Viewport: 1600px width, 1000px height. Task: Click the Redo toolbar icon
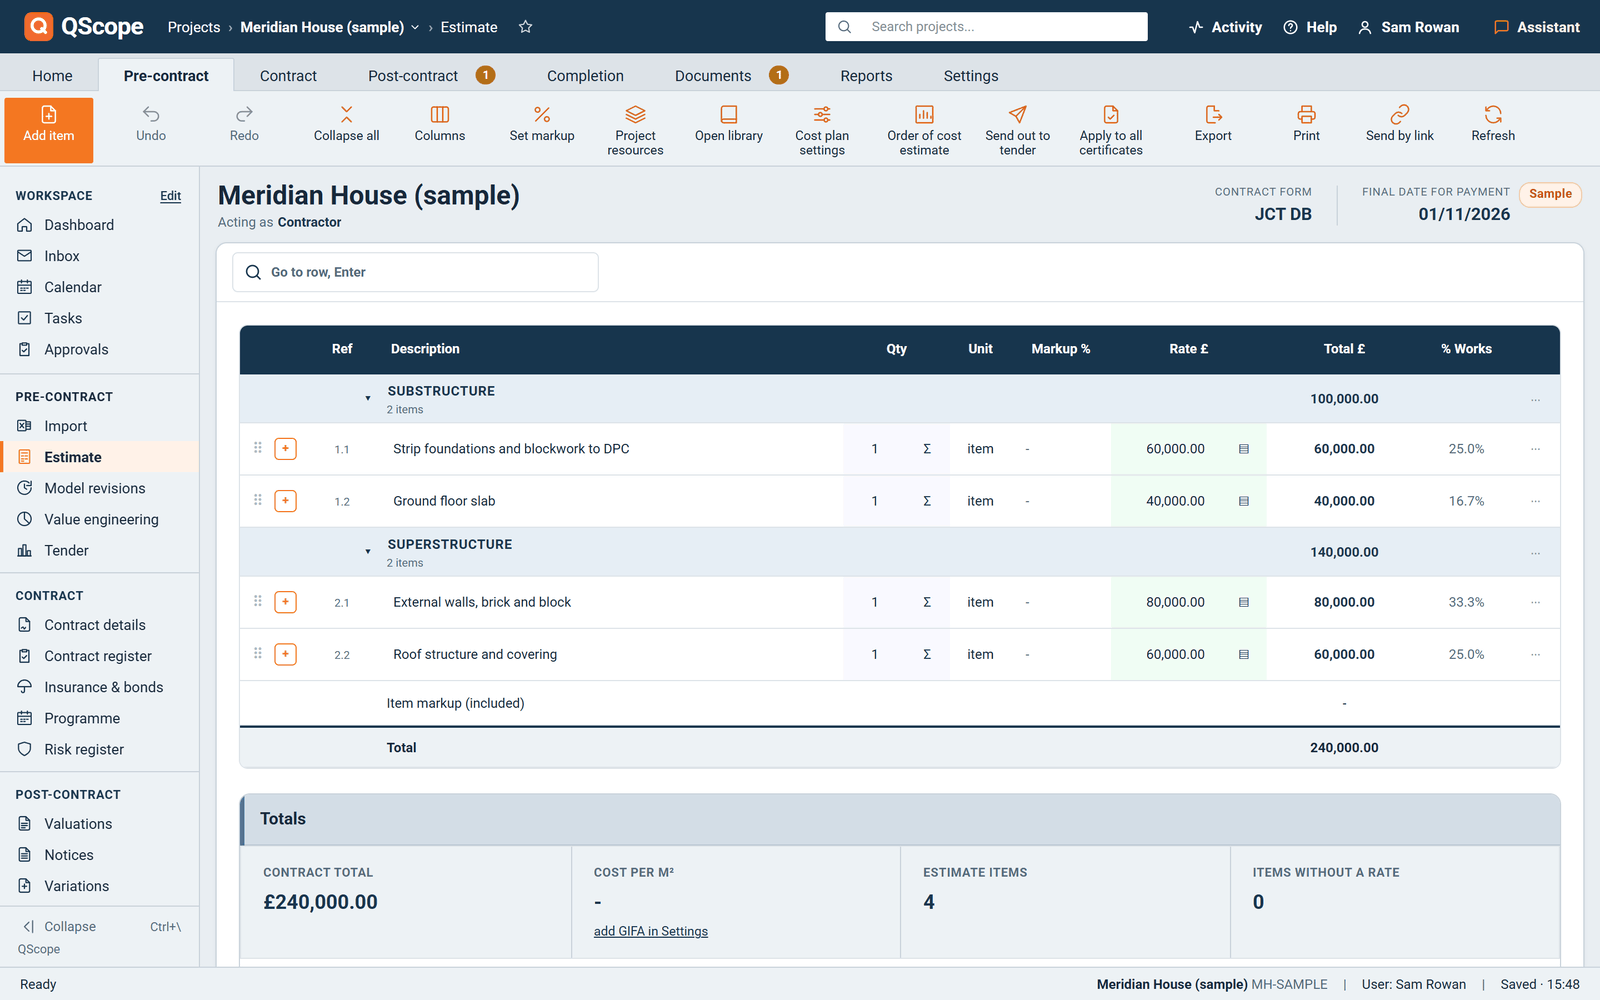click(244, 124)
